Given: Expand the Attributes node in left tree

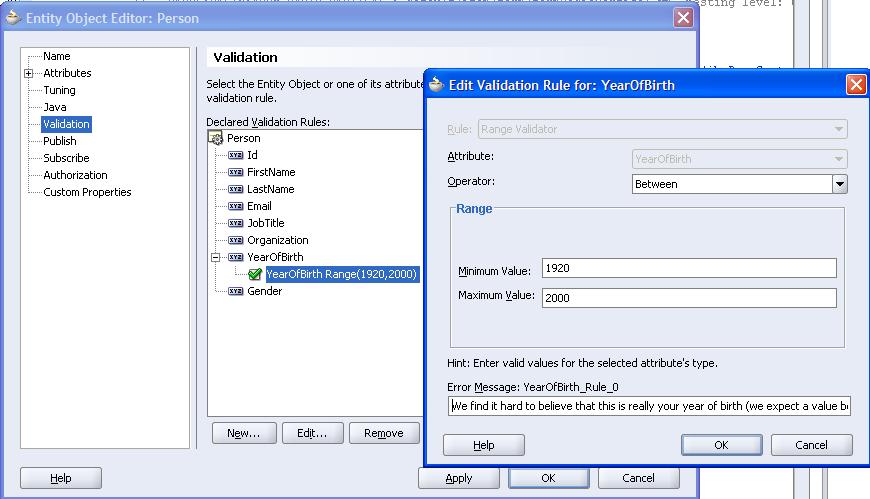Looking at the screenshot, I should (x=28, y=73).
